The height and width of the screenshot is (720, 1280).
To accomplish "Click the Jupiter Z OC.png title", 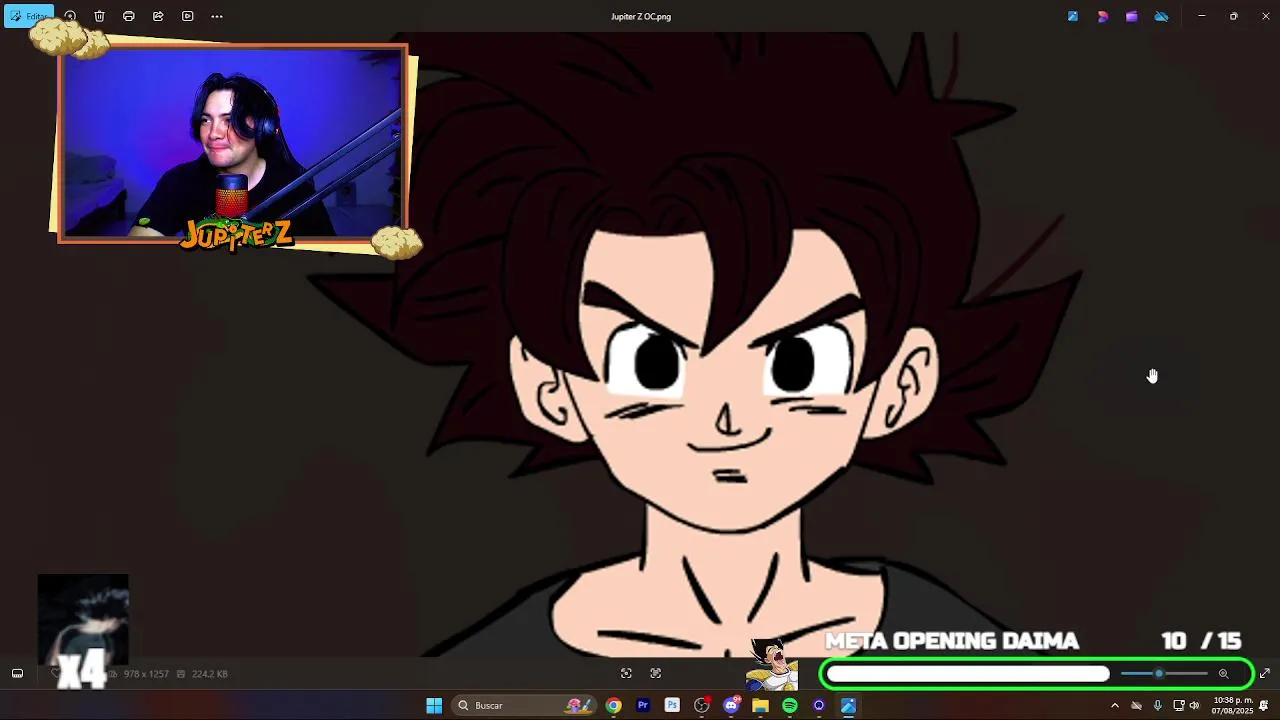I will [641, 16].
